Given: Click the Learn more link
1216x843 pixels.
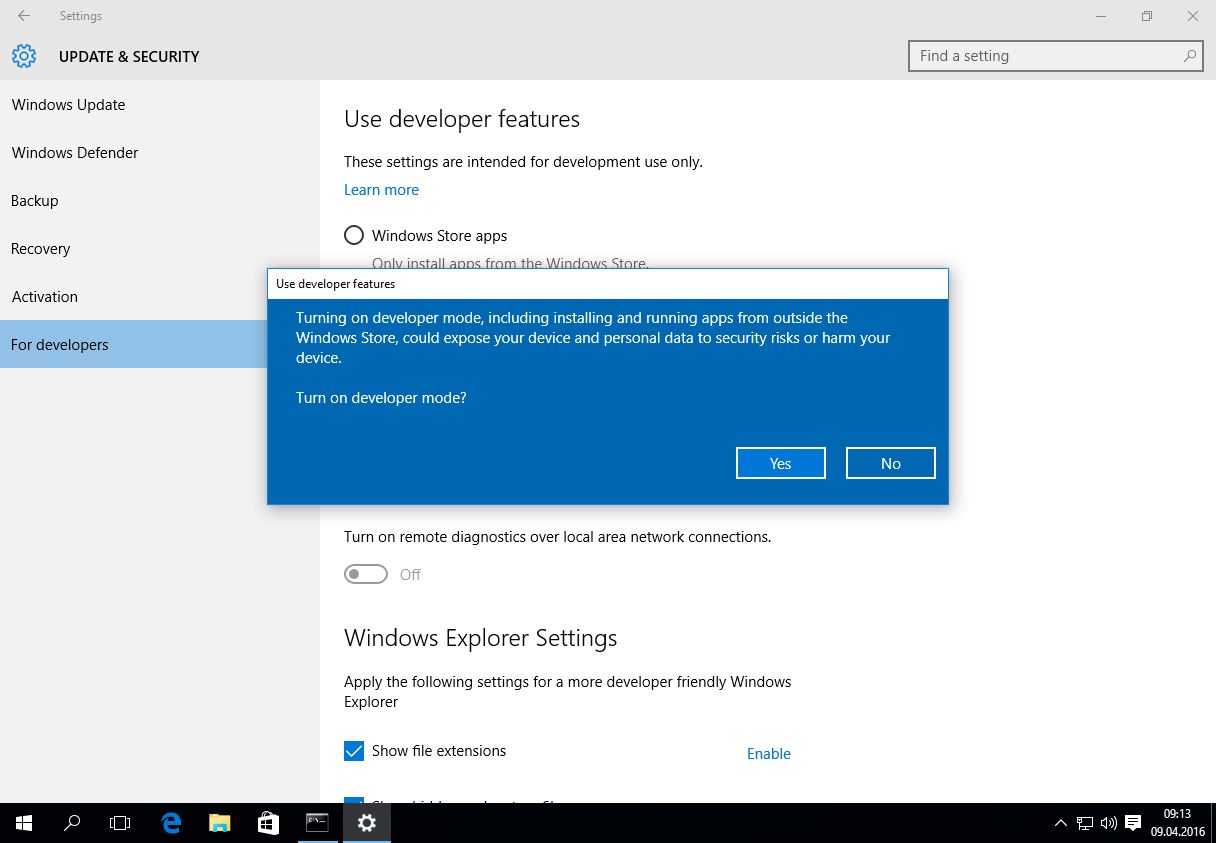Looking at the screenshot, I should [381, 190].
